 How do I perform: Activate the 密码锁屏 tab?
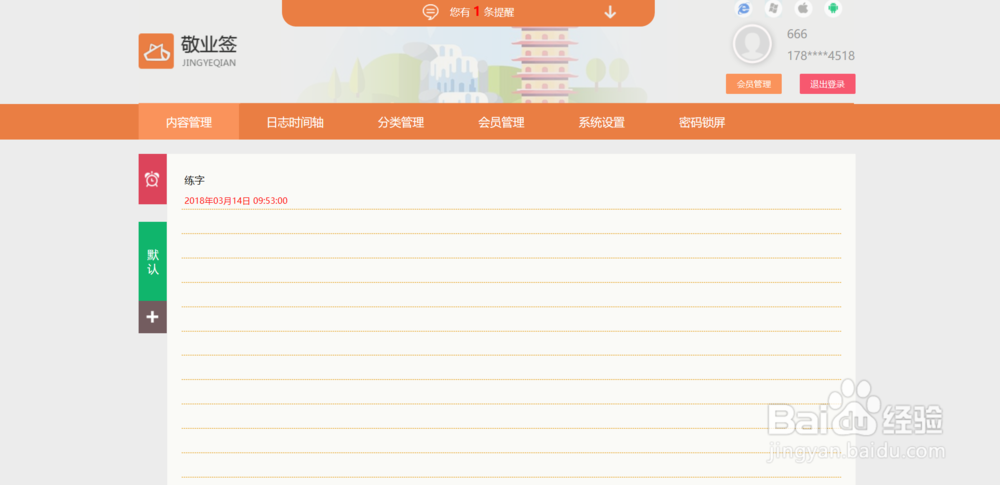tap(702, 123)
